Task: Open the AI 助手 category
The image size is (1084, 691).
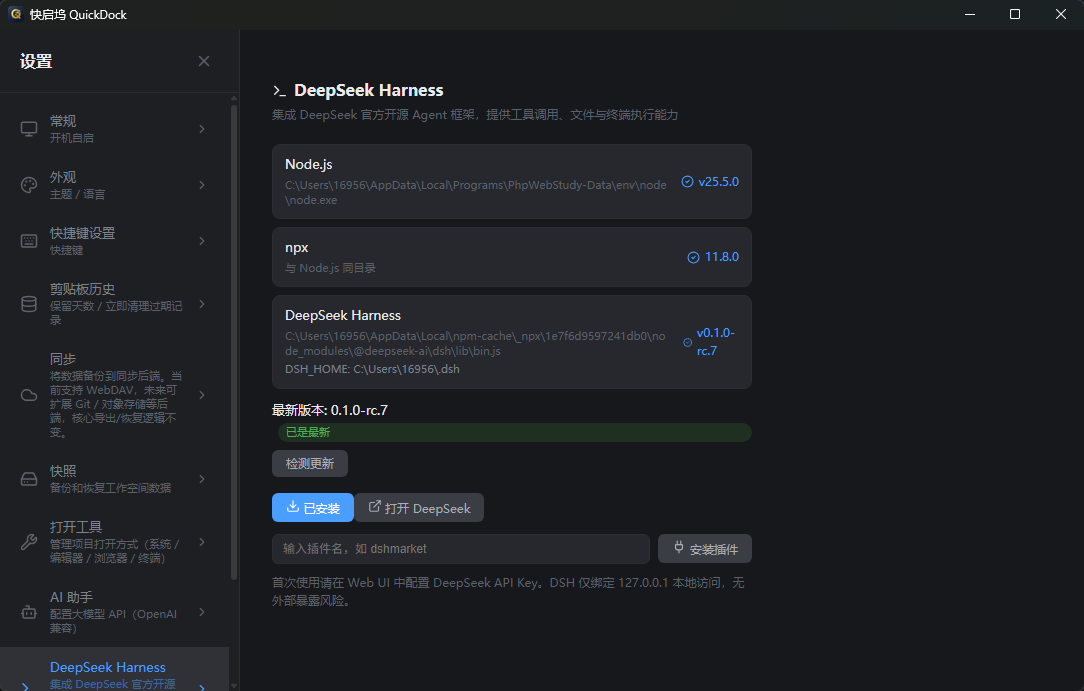Action: coord(115,612)
